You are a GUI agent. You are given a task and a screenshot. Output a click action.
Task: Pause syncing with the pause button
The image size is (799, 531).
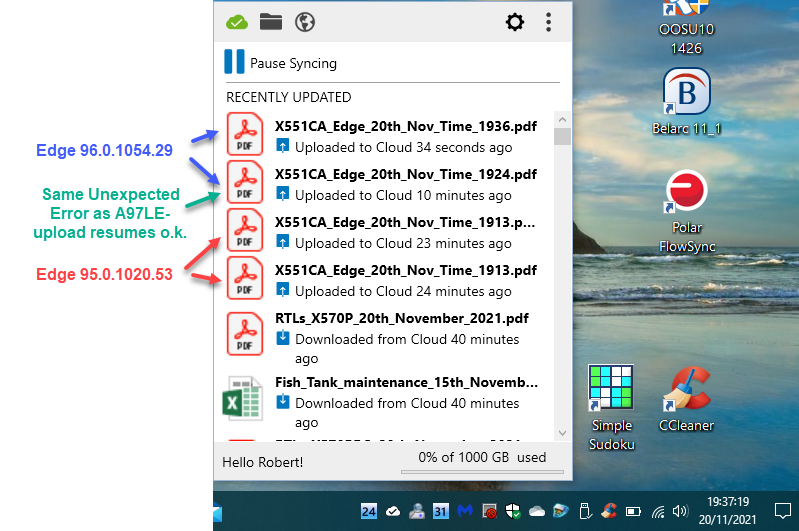(x=234, y=63)
